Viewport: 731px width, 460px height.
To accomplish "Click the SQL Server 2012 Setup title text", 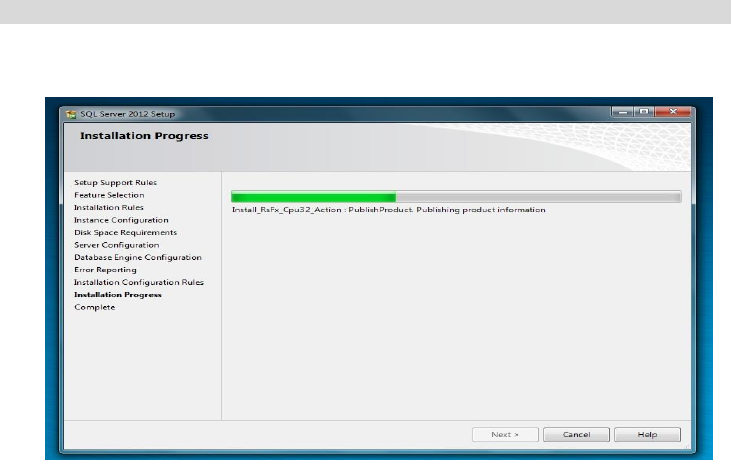I will 127,114.
